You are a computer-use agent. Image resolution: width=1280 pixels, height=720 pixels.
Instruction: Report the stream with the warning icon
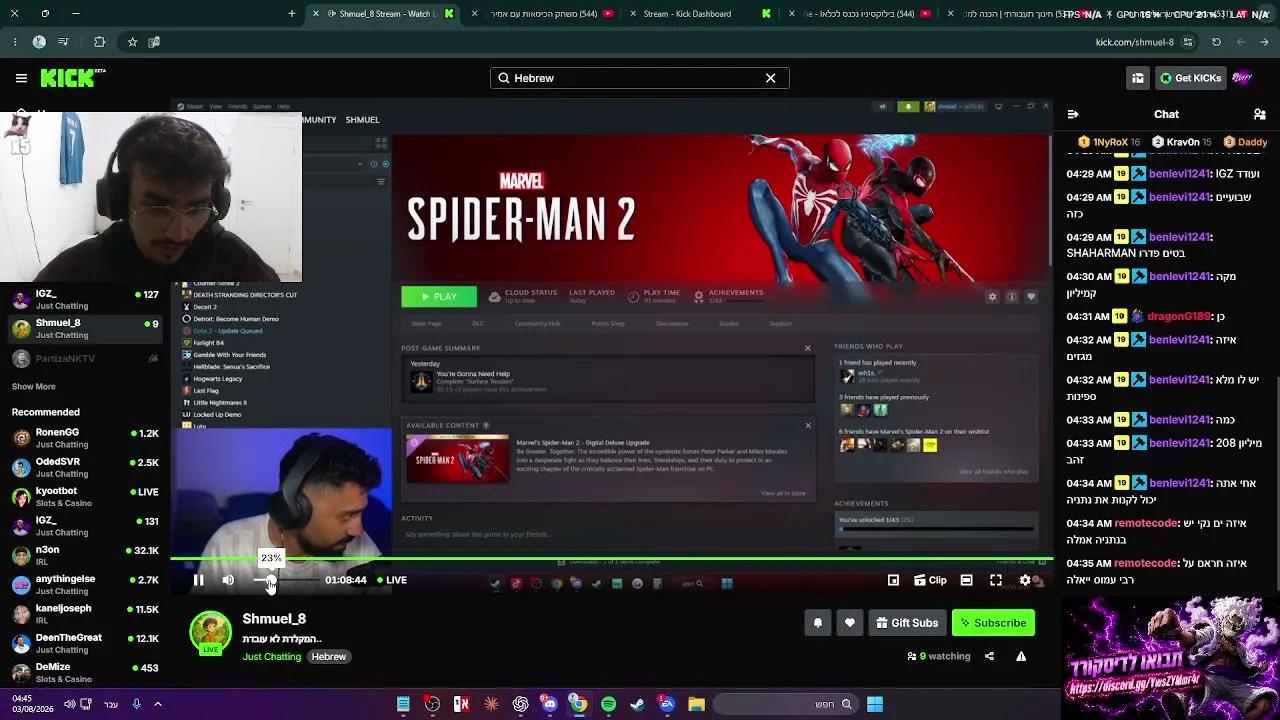pos(1021,657)
